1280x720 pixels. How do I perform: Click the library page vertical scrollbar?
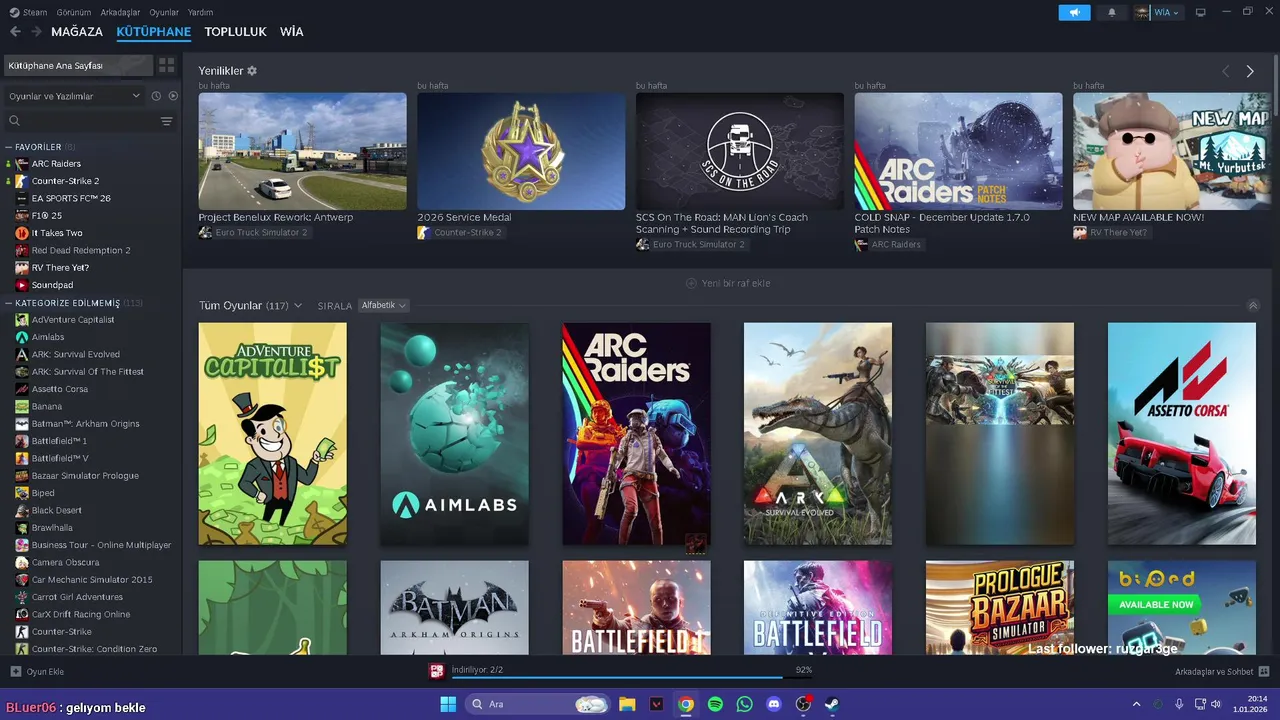[x=1275, y=87]
